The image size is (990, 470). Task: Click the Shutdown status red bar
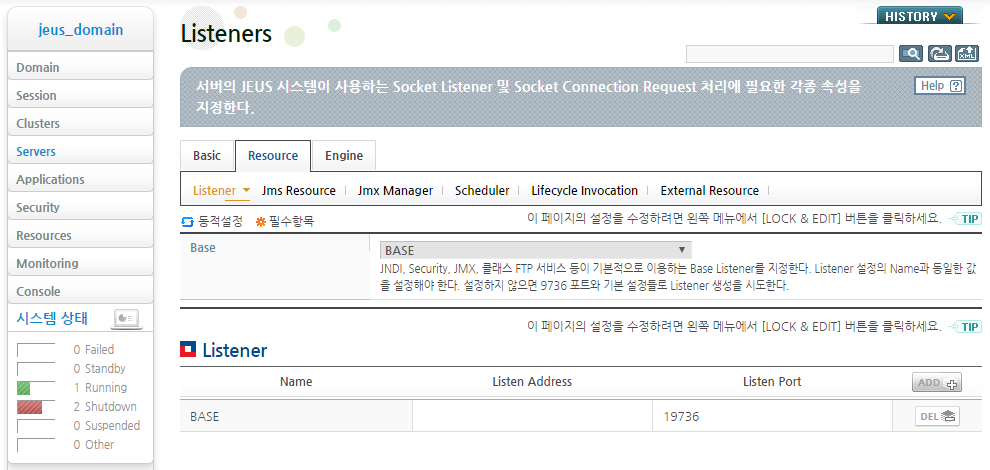(x=30, y=407)
